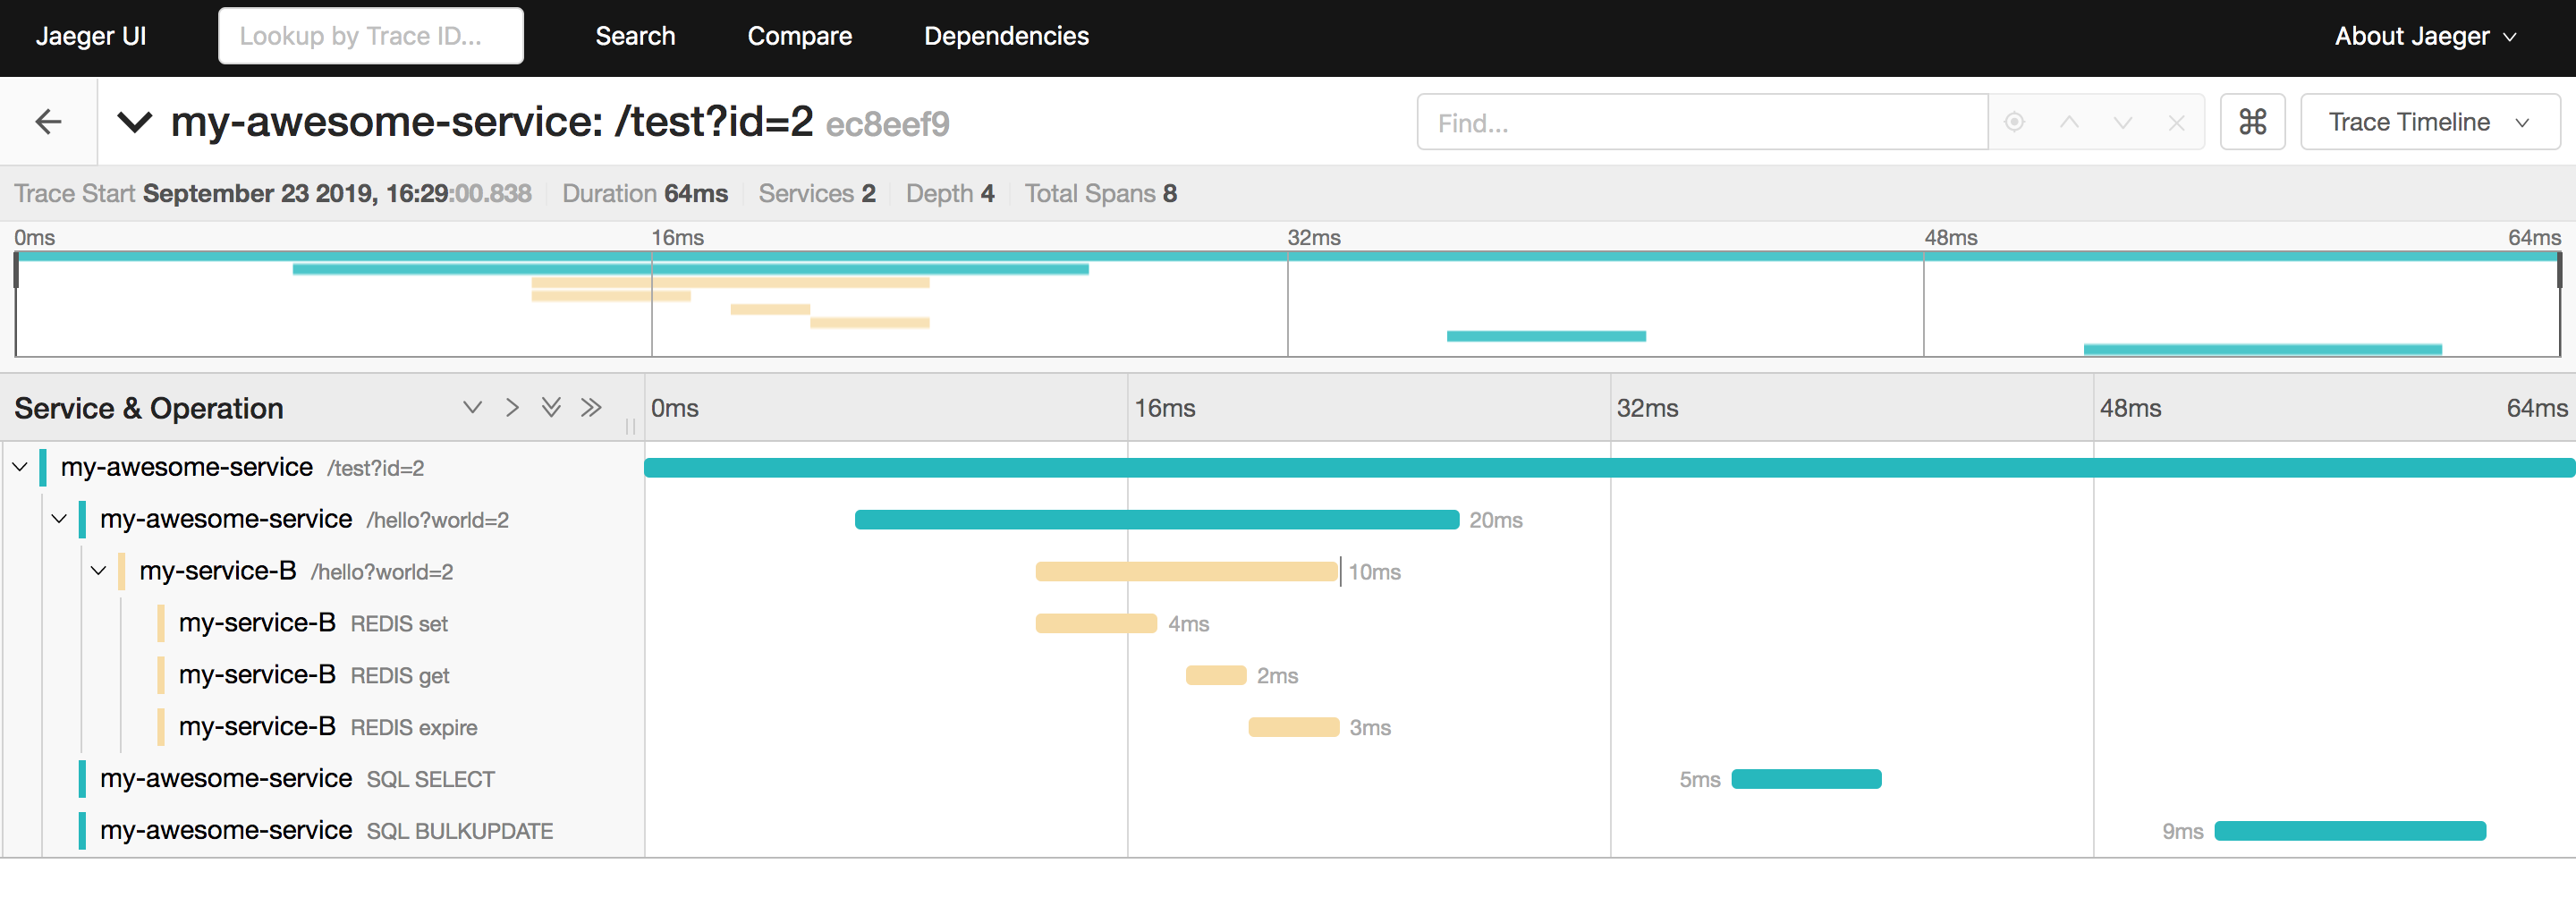The height and width of the screenshot is (923, 2576).
Task: Open the Dependencies page
Action: coord(1006,36)
